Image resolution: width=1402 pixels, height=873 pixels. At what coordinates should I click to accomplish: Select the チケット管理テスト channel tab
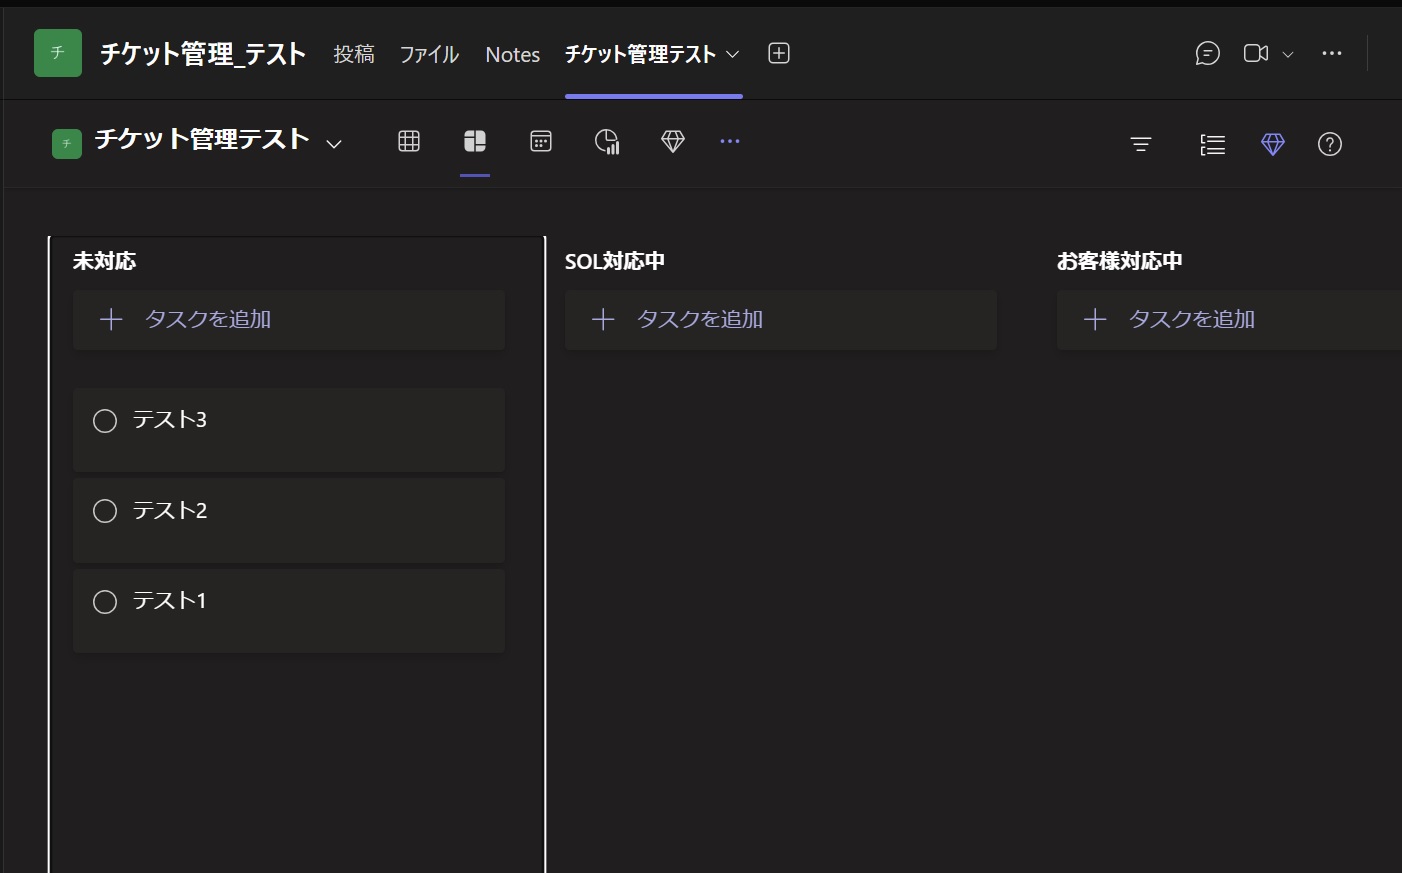pyautogui.click(x=640, y=54)
